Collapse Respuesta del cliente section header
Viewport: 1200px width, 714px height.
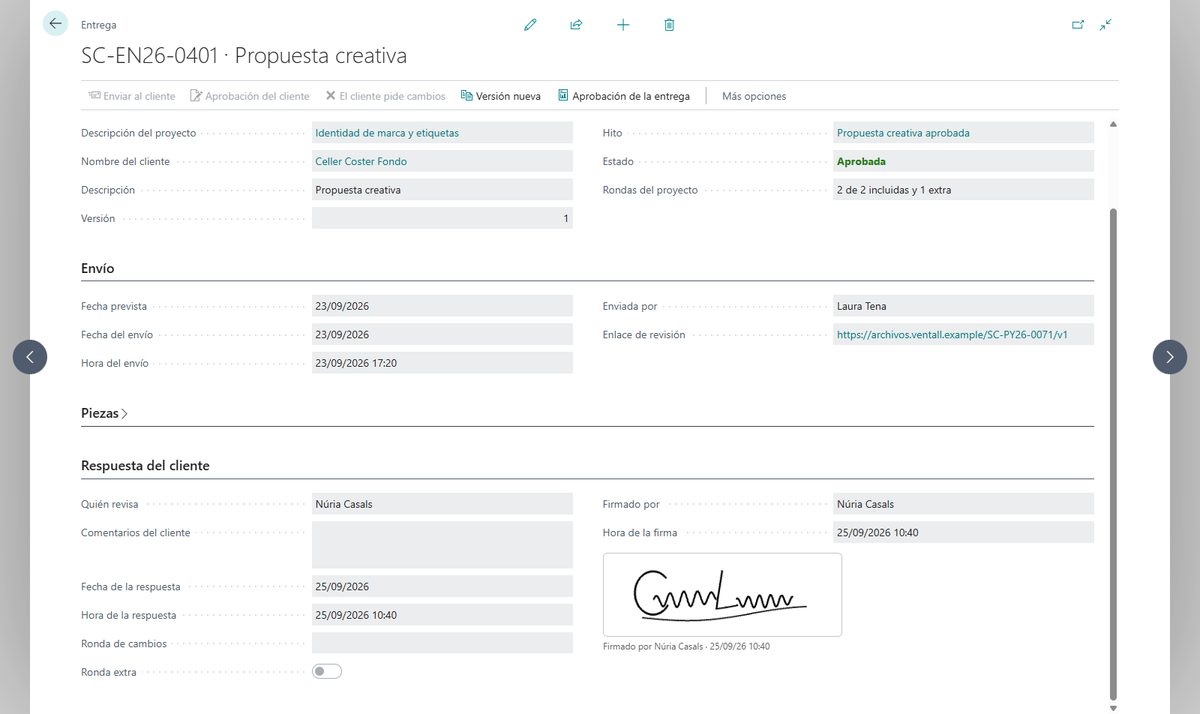pos(145,466)
